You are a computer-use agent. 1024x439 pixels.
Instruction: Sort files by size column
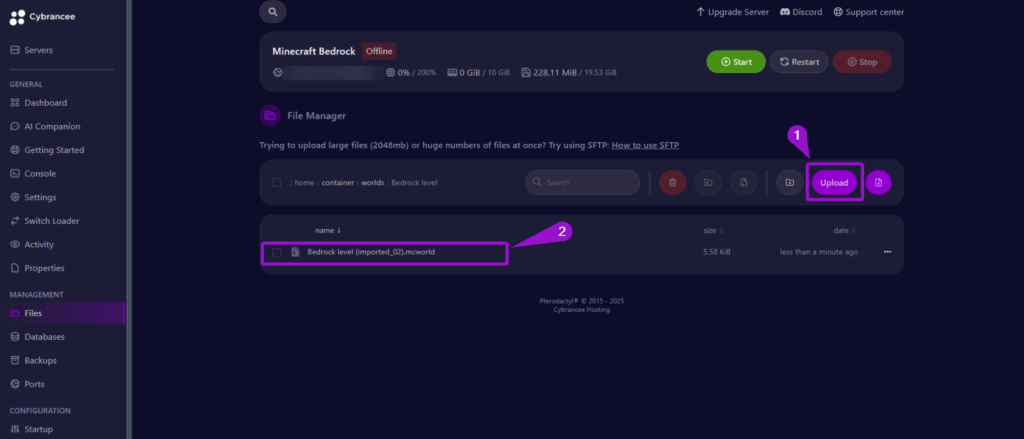tap(712, 231)
